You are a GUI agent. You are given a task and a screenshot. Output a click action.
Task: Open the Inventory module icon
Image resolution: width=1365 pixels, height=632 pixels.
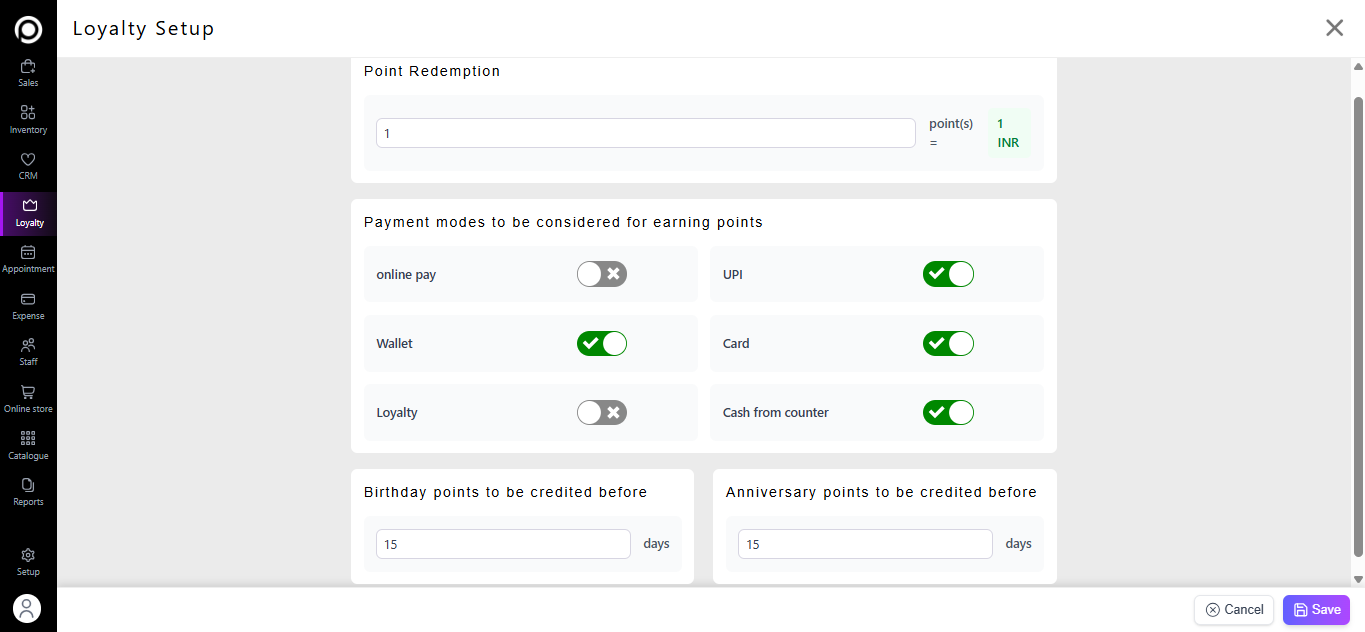(x=28, y=113)
